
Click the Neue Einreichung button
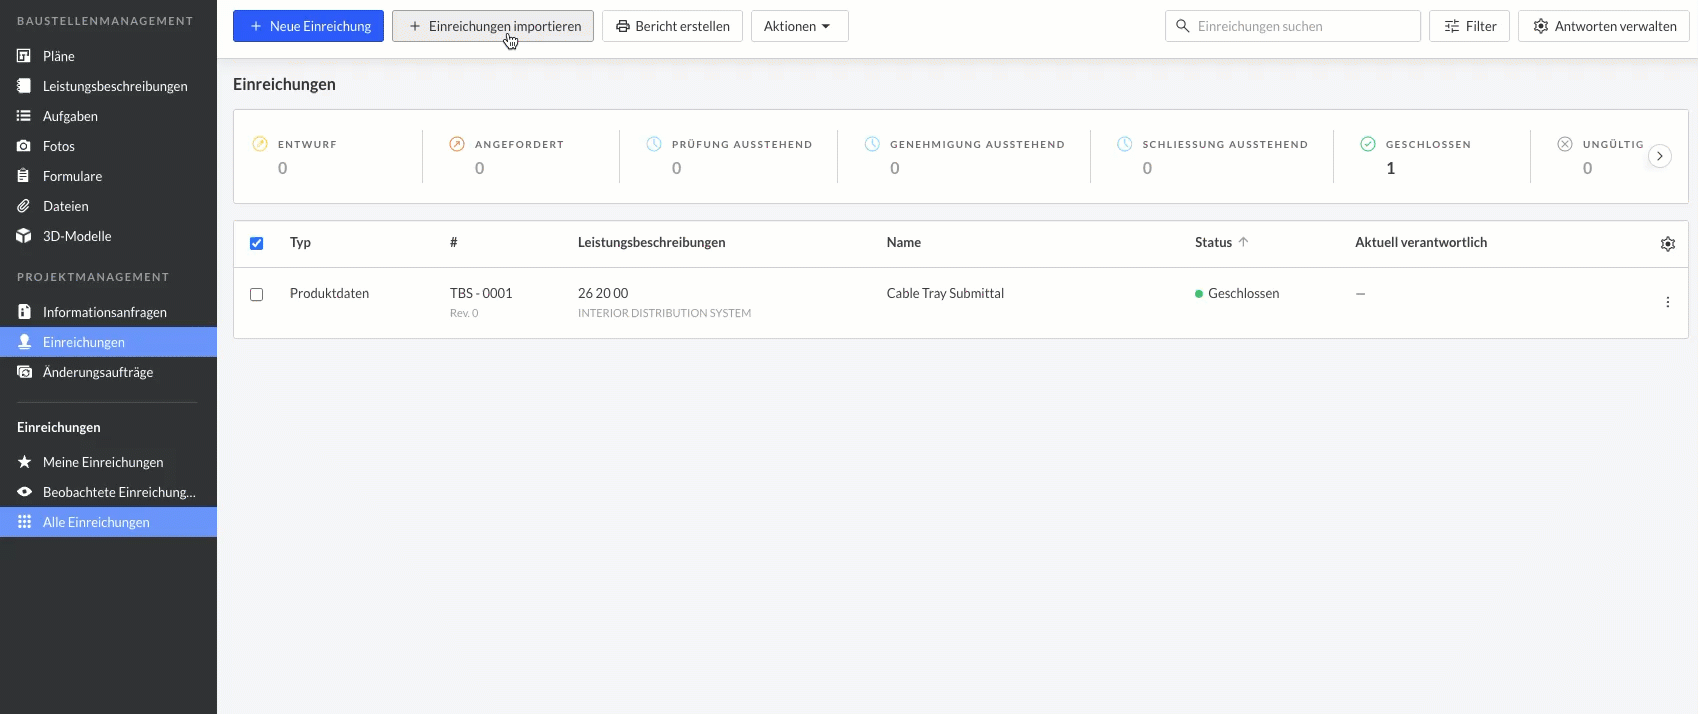tap(308, 26)
